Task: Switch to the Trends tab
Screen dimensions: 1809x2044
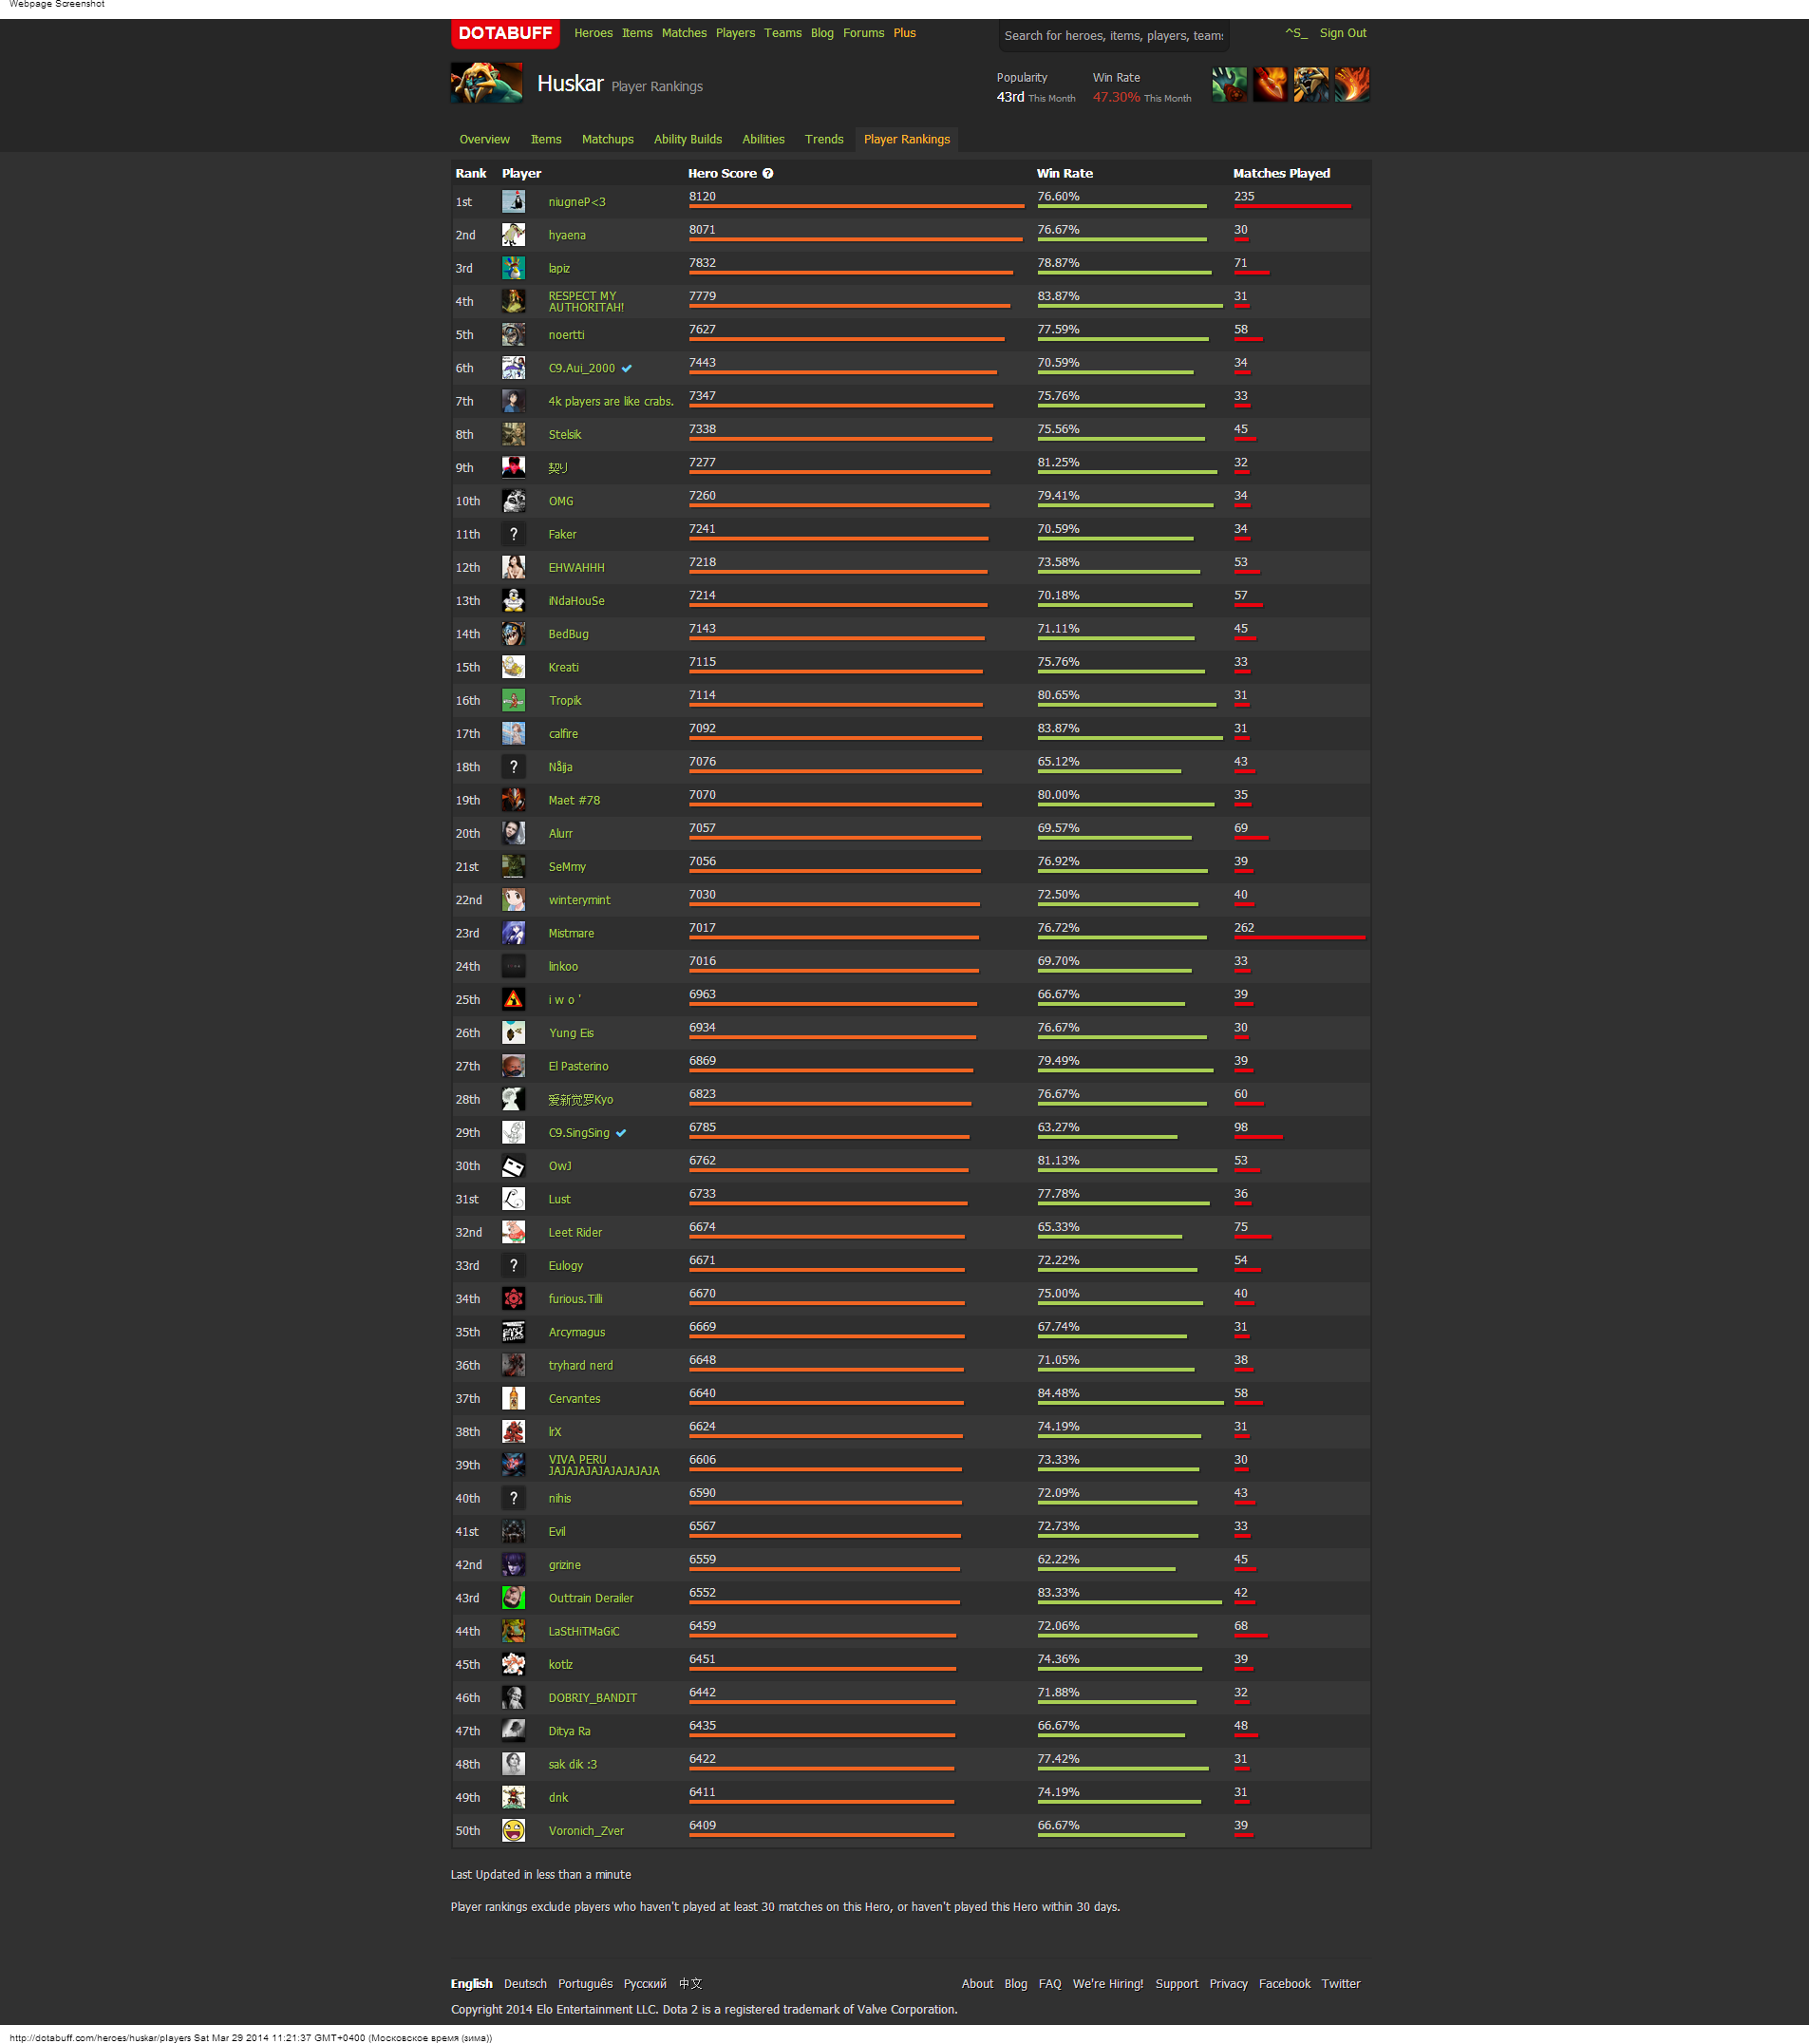Action: tap(823, 139)
